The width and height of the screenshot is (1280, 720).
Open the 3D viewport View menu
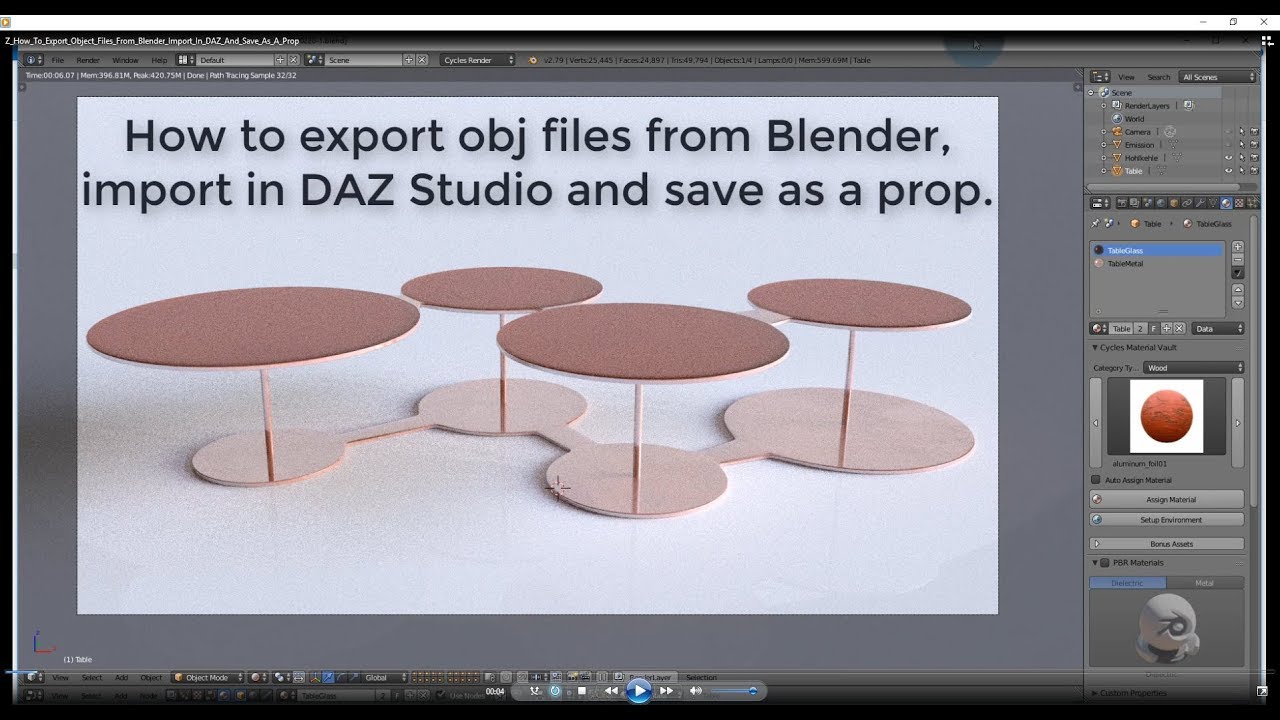click(60, 678)
